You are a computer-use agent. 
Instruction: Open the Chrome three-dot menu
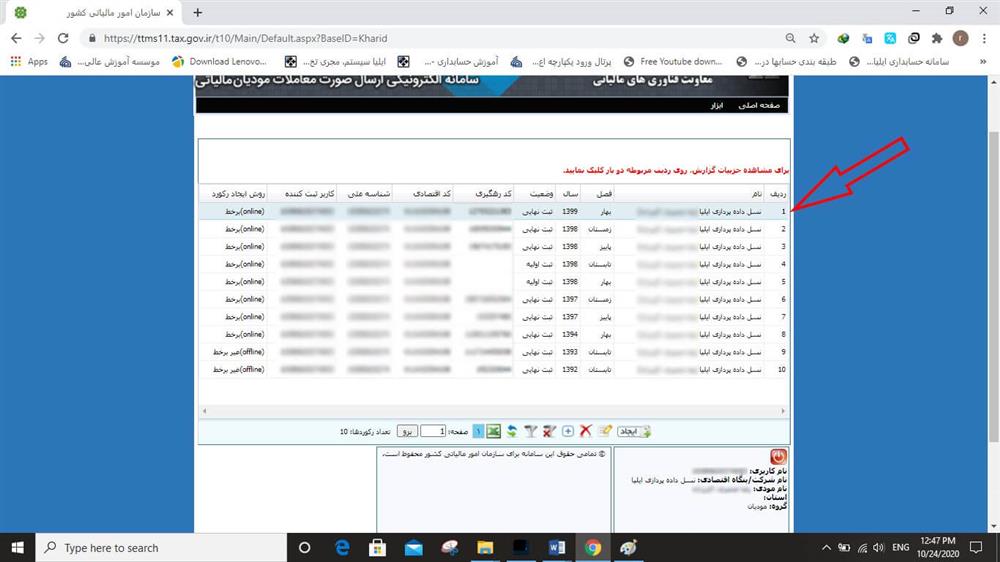(984, 38)
